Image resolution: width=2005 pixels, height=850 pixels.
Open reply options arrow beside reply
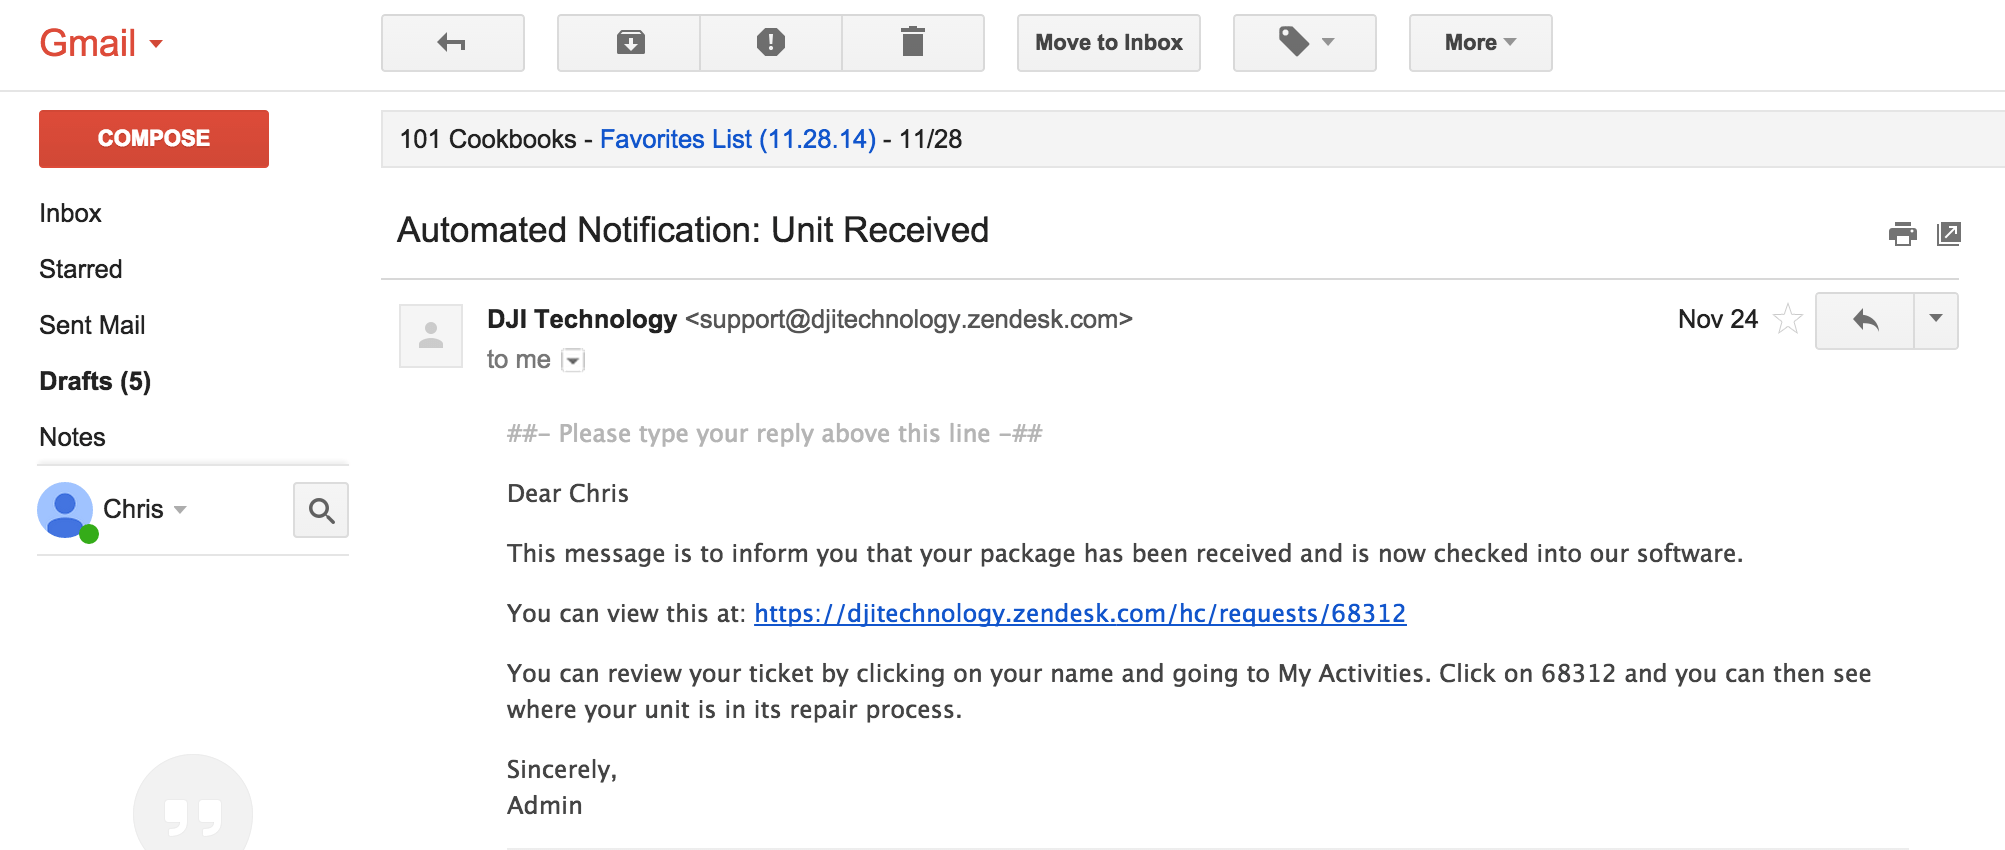tap(1936, 320)
